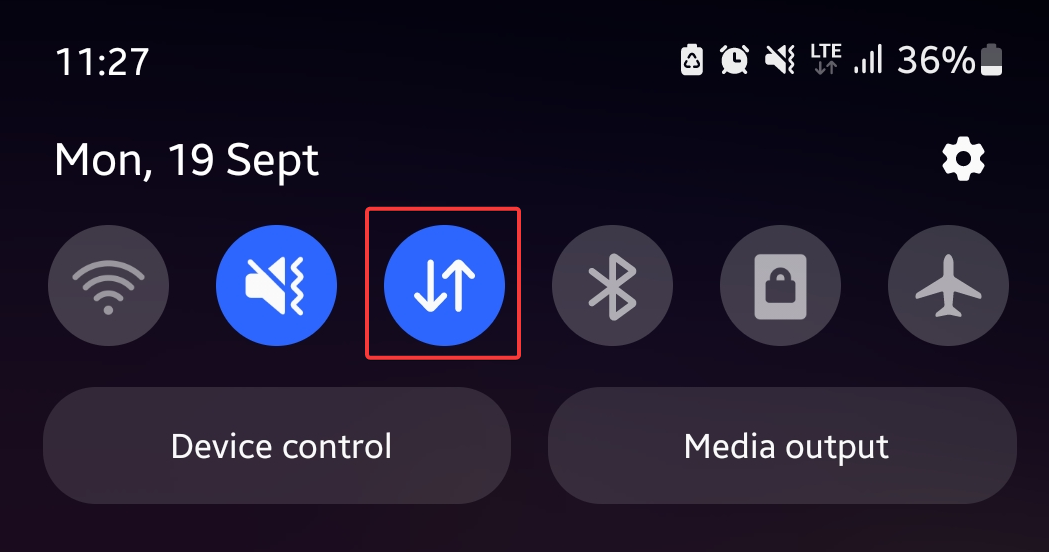Tap the 11:27 clock time
Image resolution: width=1049 pixels, height=552 pixels.
point(102,62)
